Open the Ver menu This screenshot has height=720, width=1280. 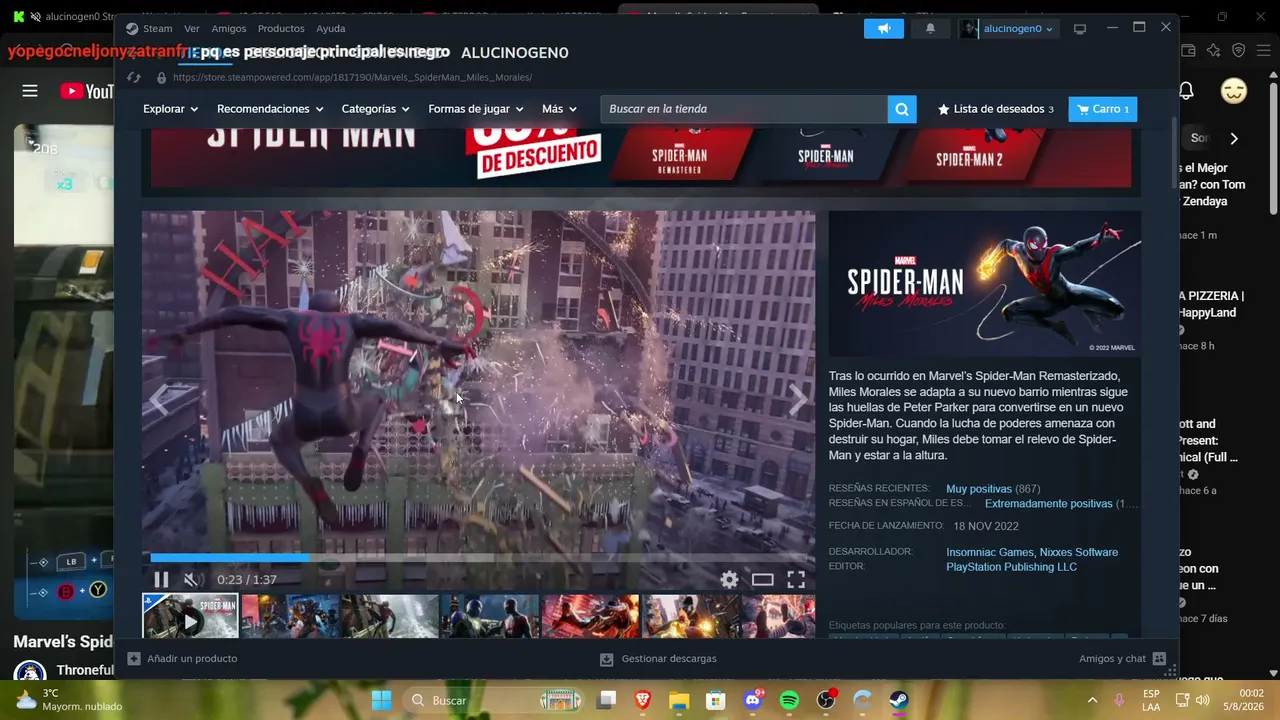coord(192,29)
